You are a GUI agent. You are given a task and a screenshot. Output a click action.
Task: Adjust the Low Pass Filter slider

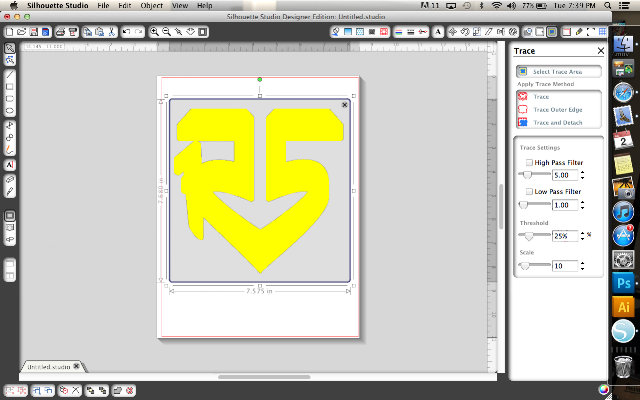[x=524, y=205]
